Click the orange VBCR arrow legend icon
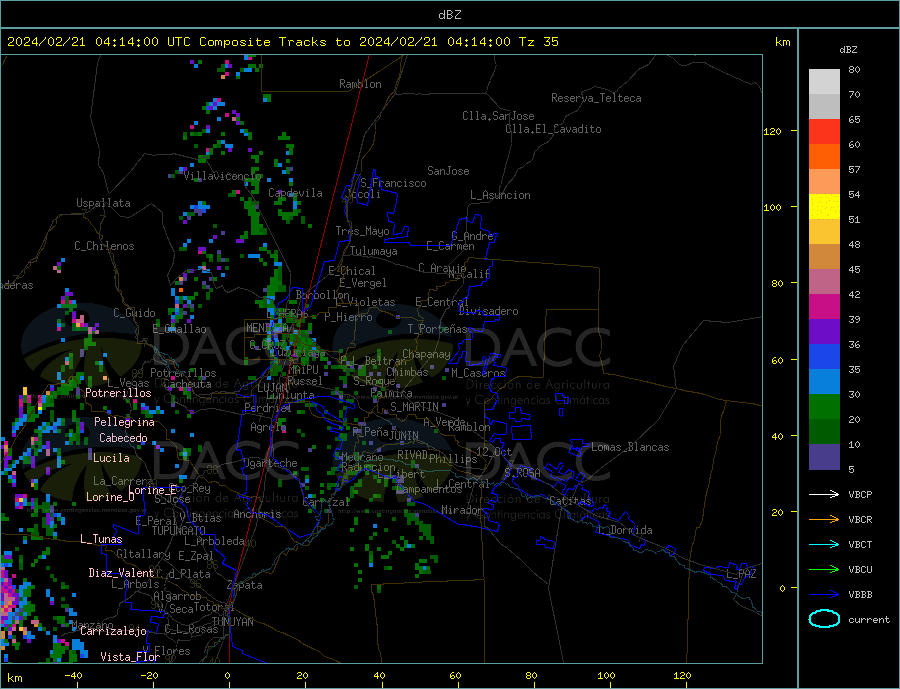This screenshot has width=900, height=689. point(824,520)
